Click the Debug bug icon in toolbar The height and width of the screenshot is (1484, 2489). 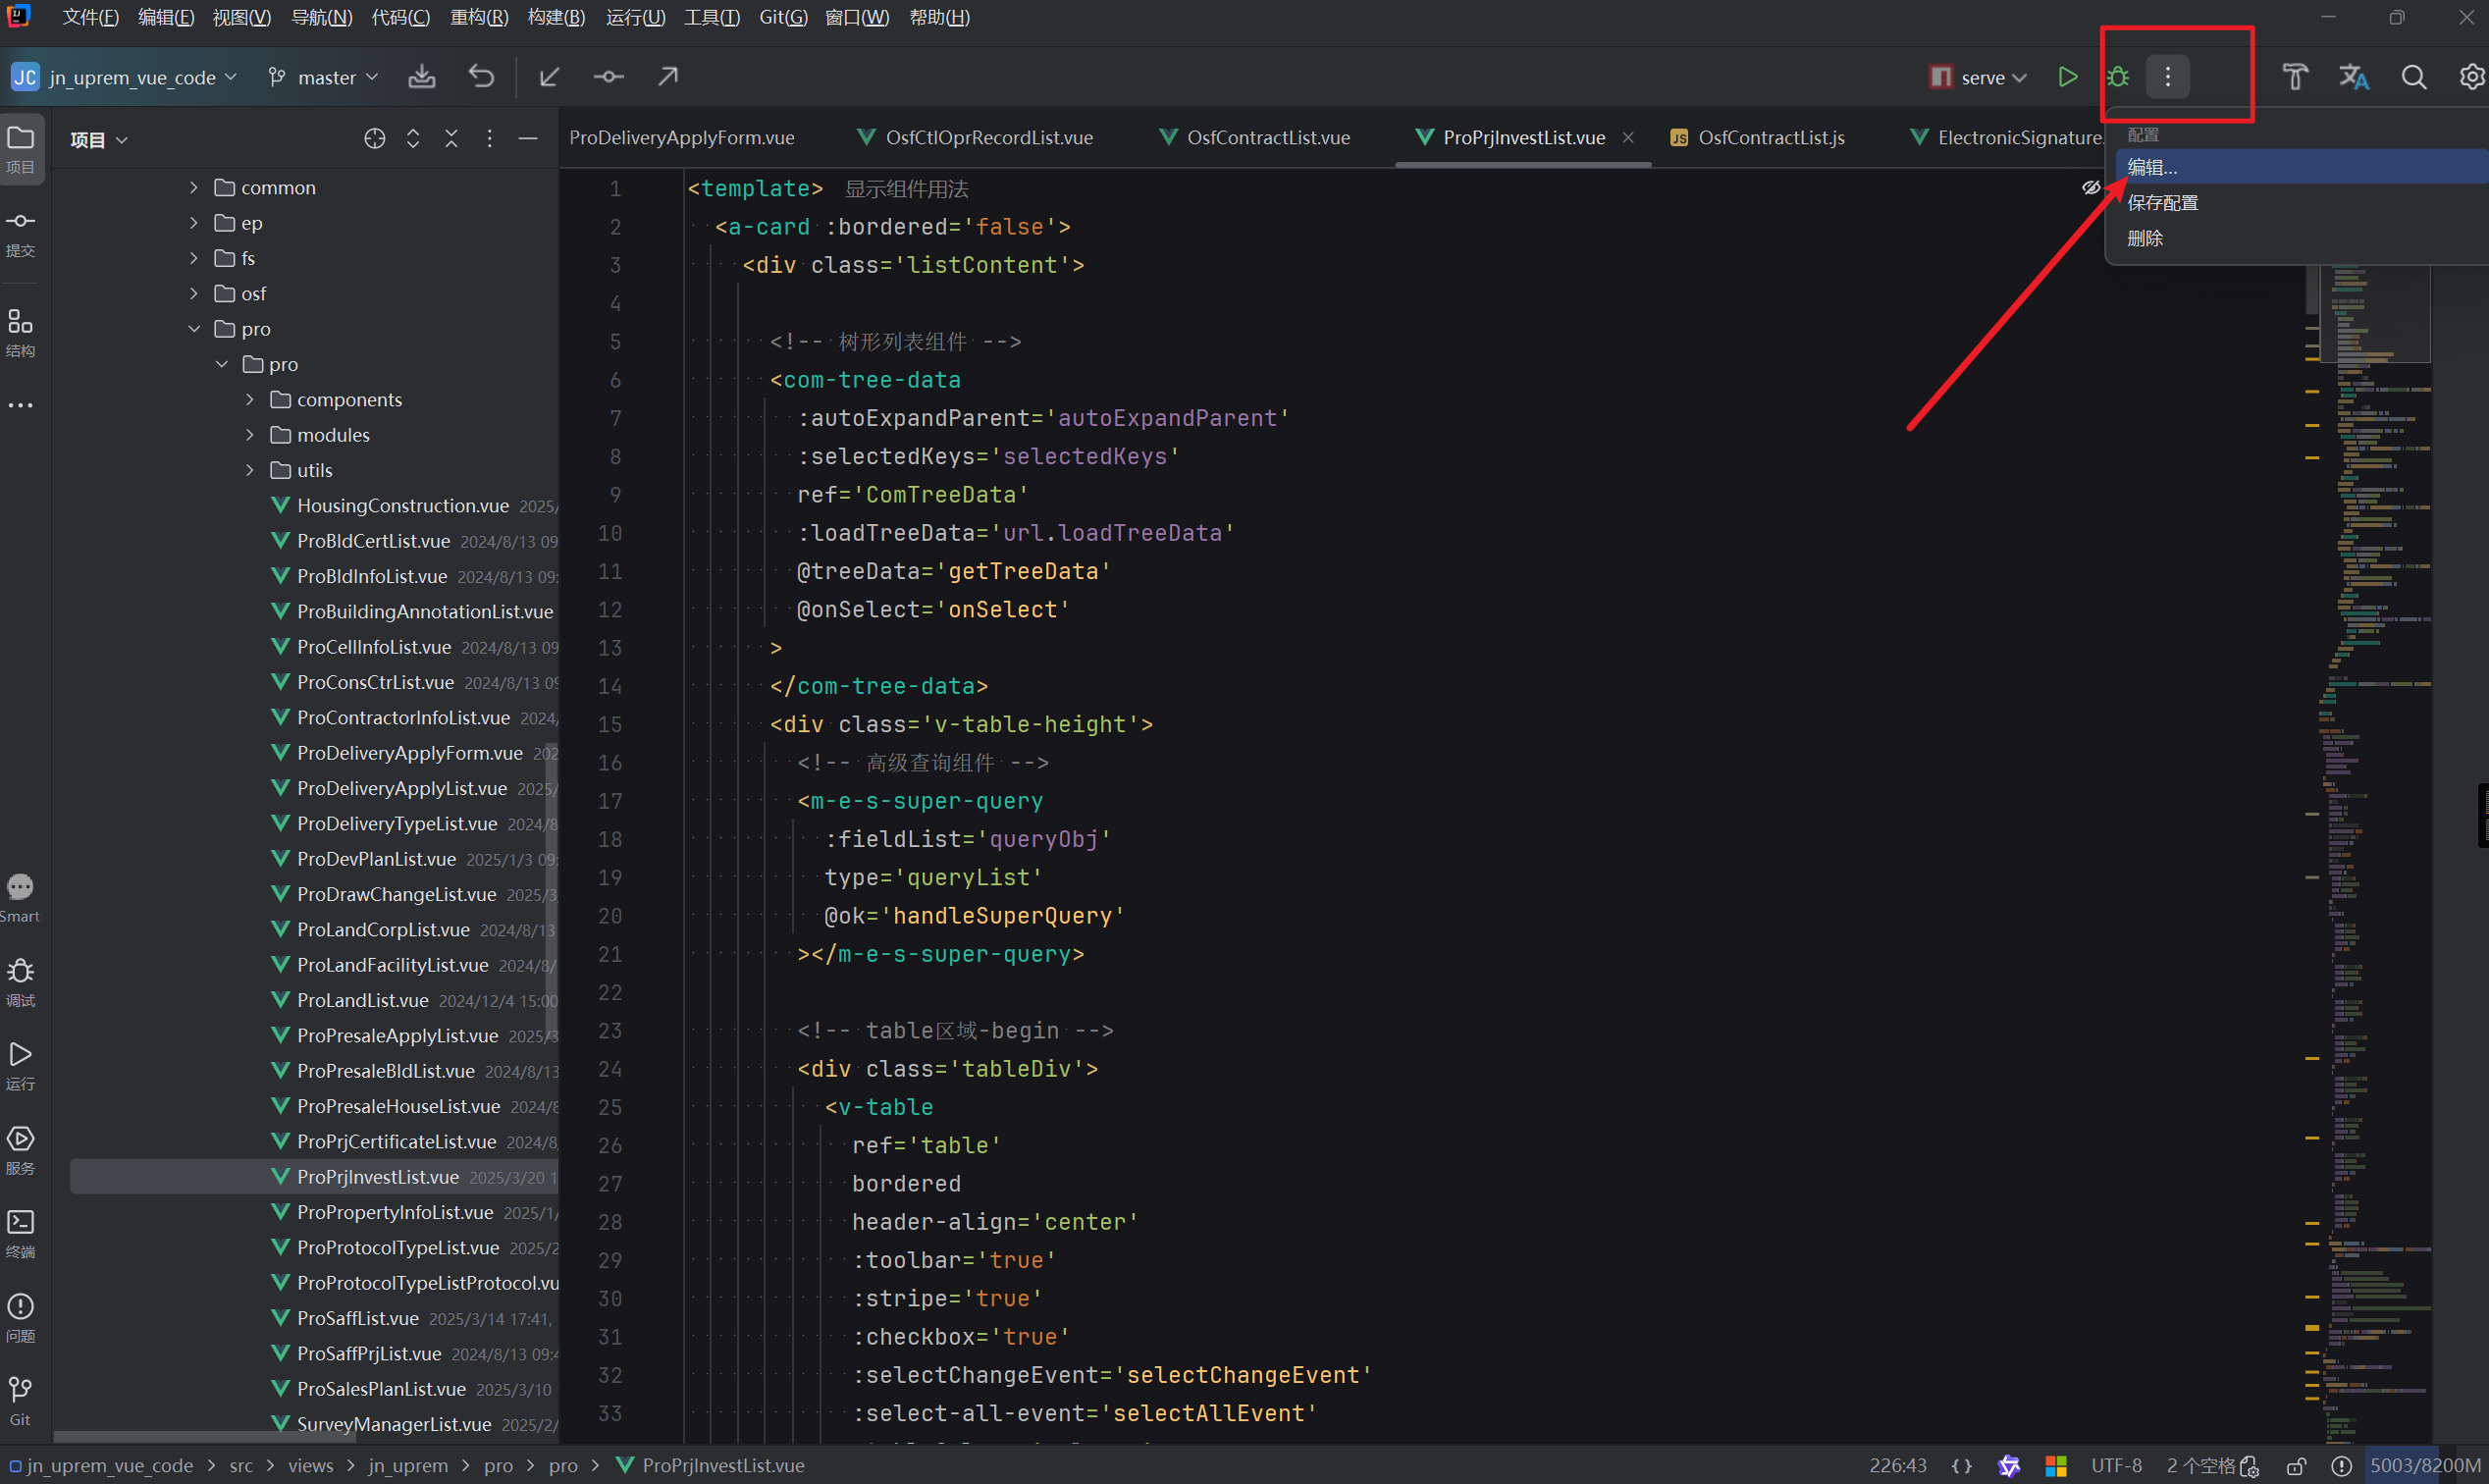[x=2118, y=77]
